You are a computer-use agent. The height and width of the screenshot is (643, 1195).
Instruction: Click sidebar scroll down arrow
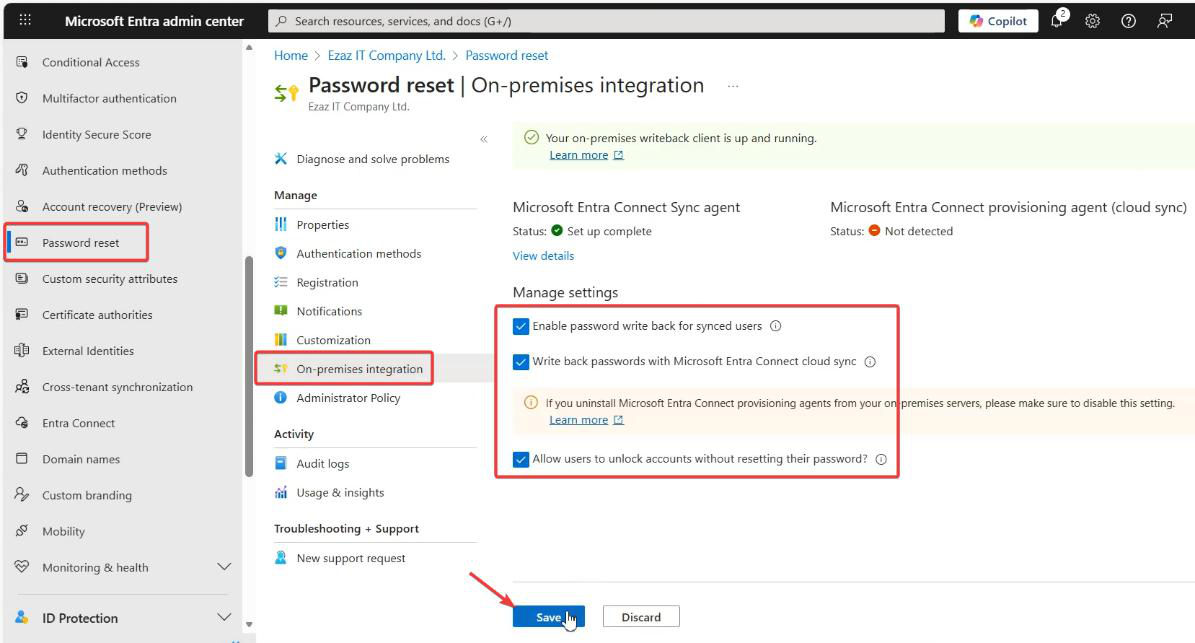point(248,624)
